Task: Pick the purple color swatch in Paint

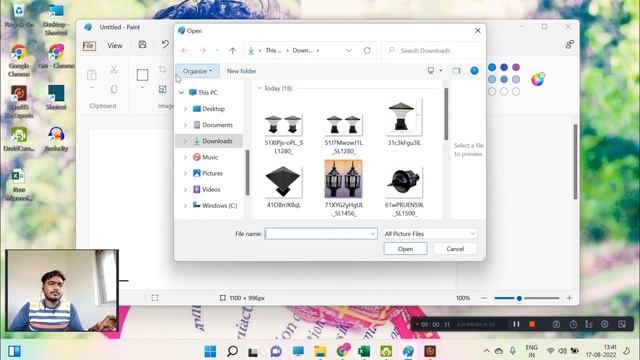Action: tap(516, 67)
